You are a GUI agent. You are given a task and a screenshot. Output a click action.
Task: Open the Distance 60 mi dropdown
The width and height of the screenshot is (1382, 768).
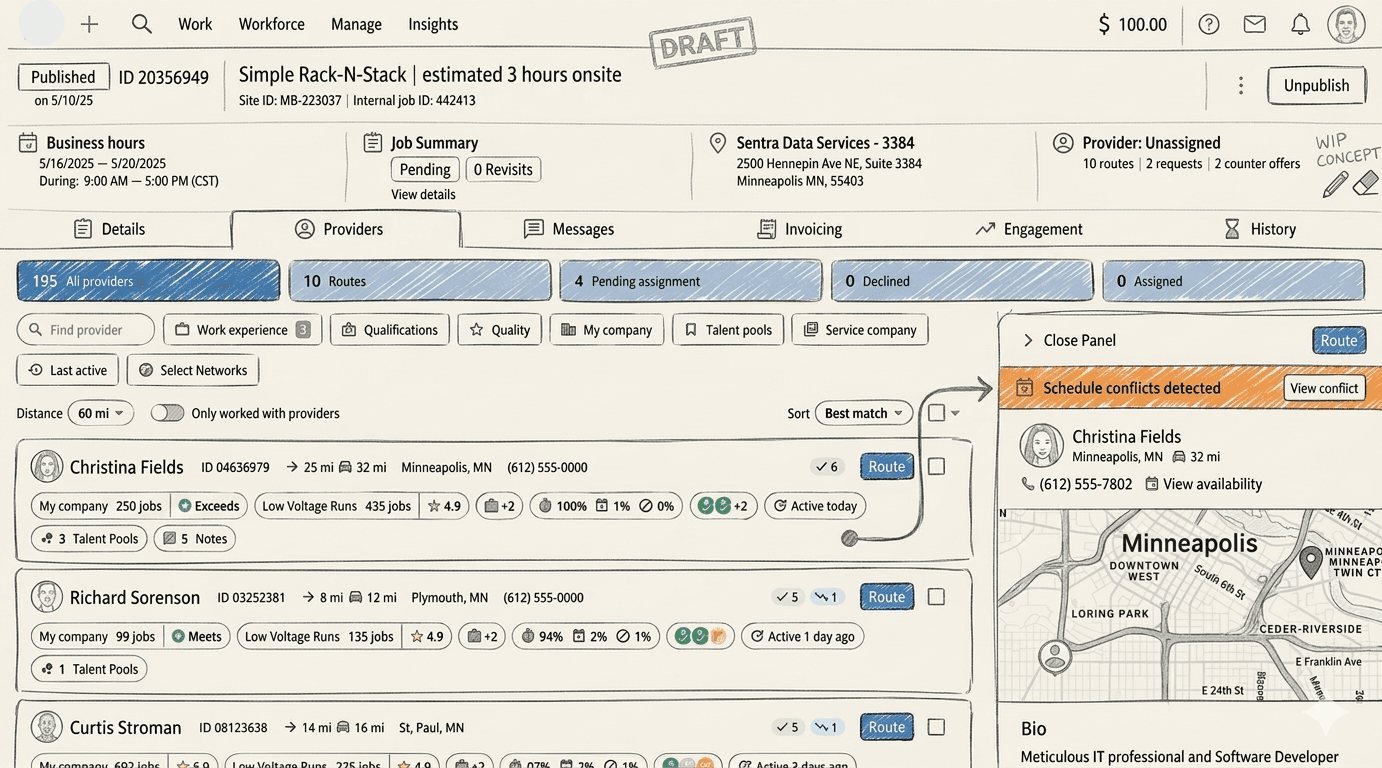[100, 413]
